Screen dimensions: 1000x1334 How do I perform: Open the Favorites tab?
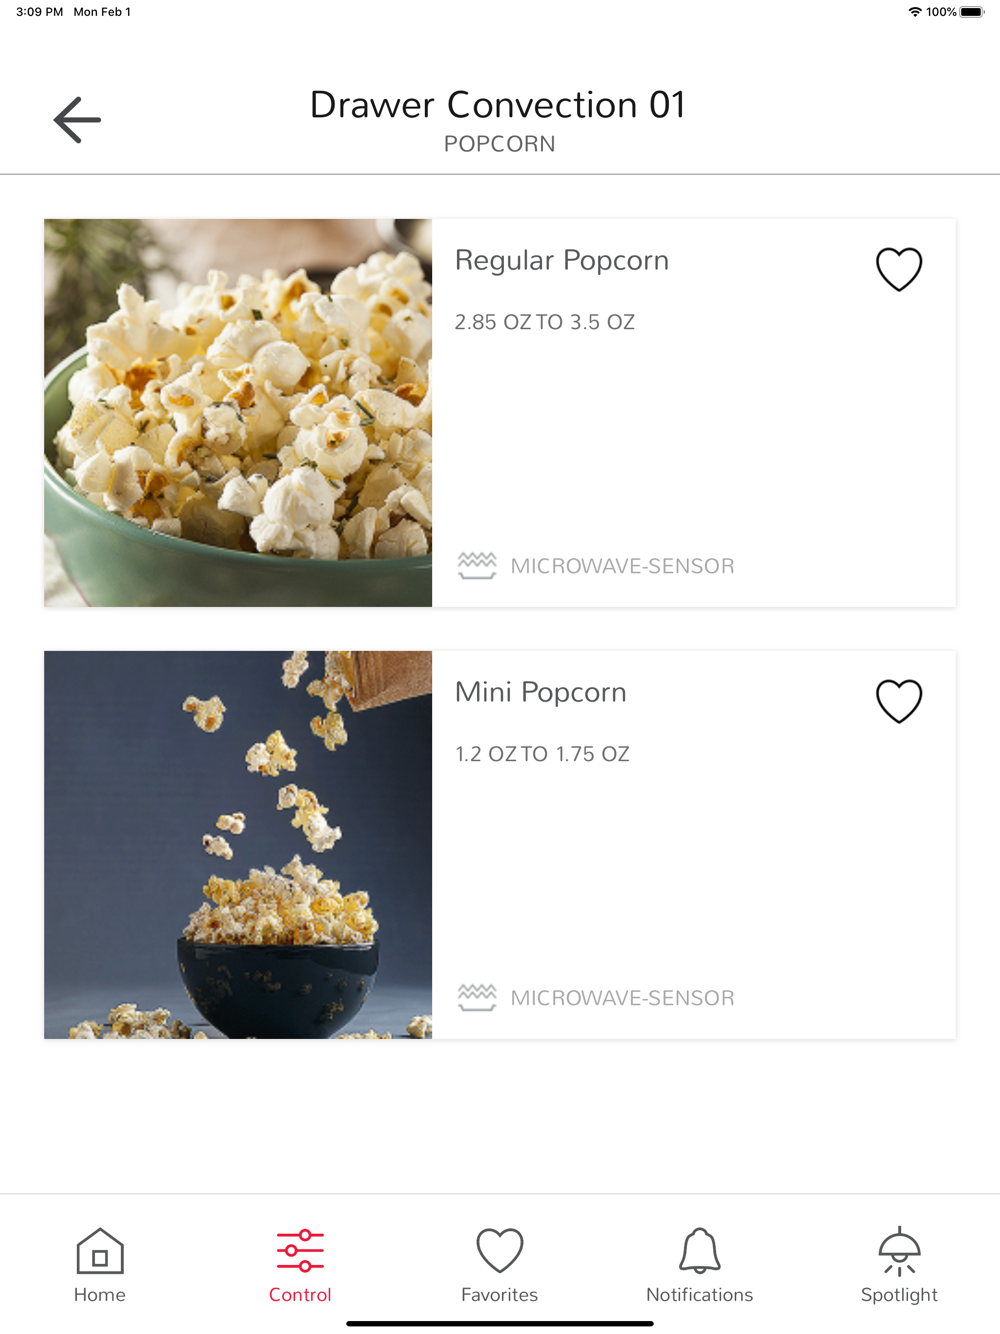(500, 1265)
